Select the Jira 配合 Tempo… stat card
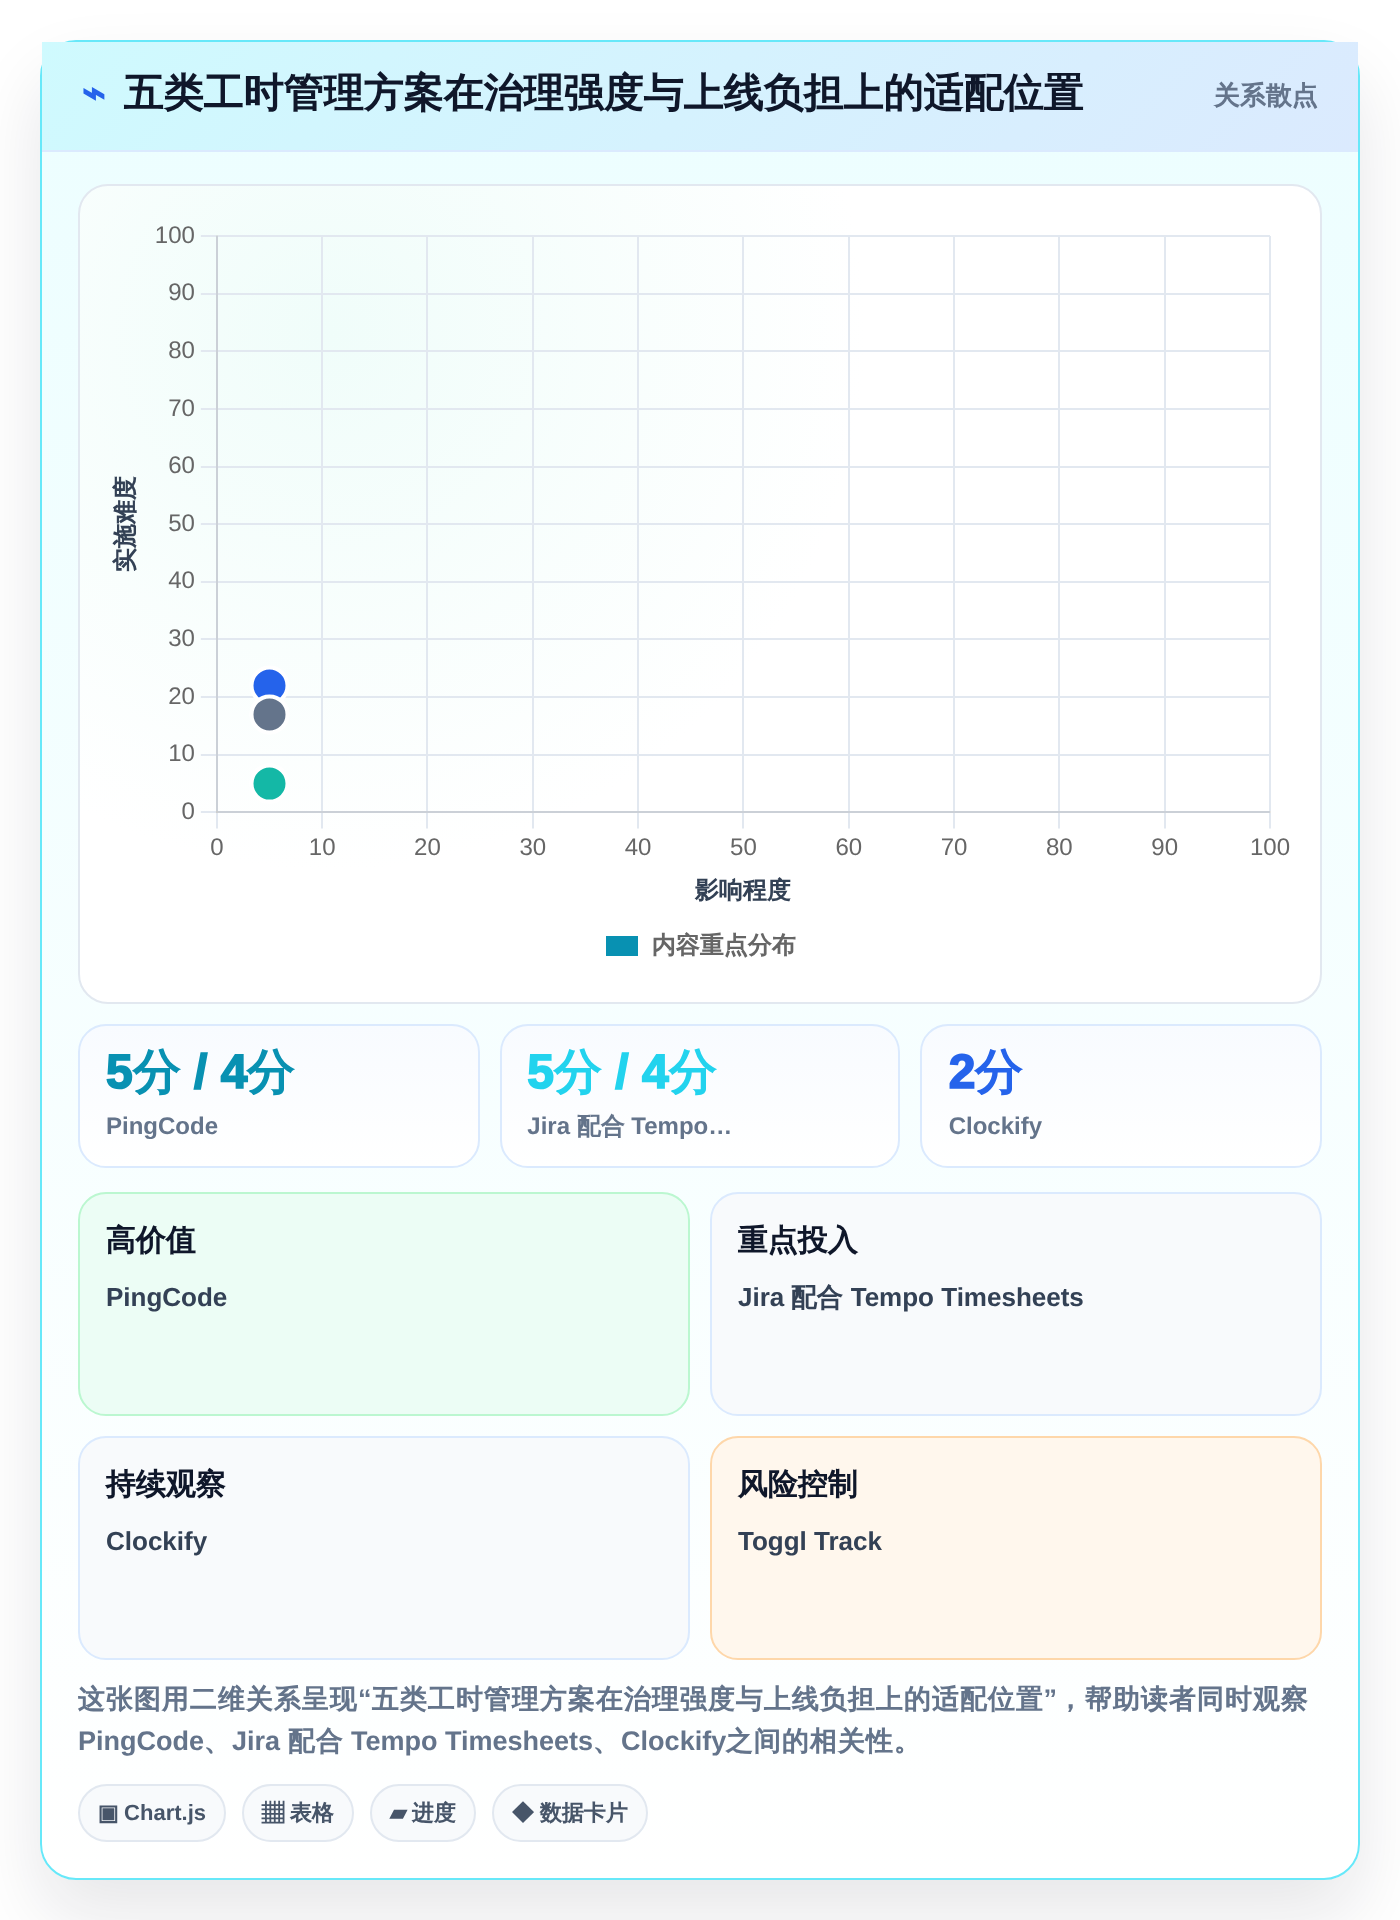 (700, 1096)
